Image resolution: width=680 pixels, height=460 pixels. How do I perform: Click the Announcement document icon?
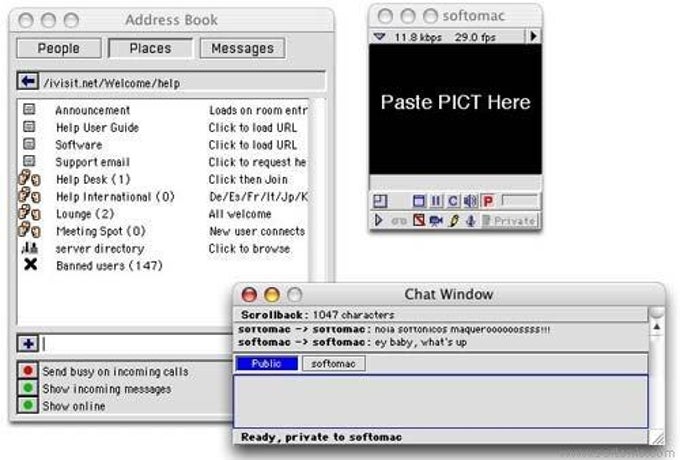click(29, 109)
